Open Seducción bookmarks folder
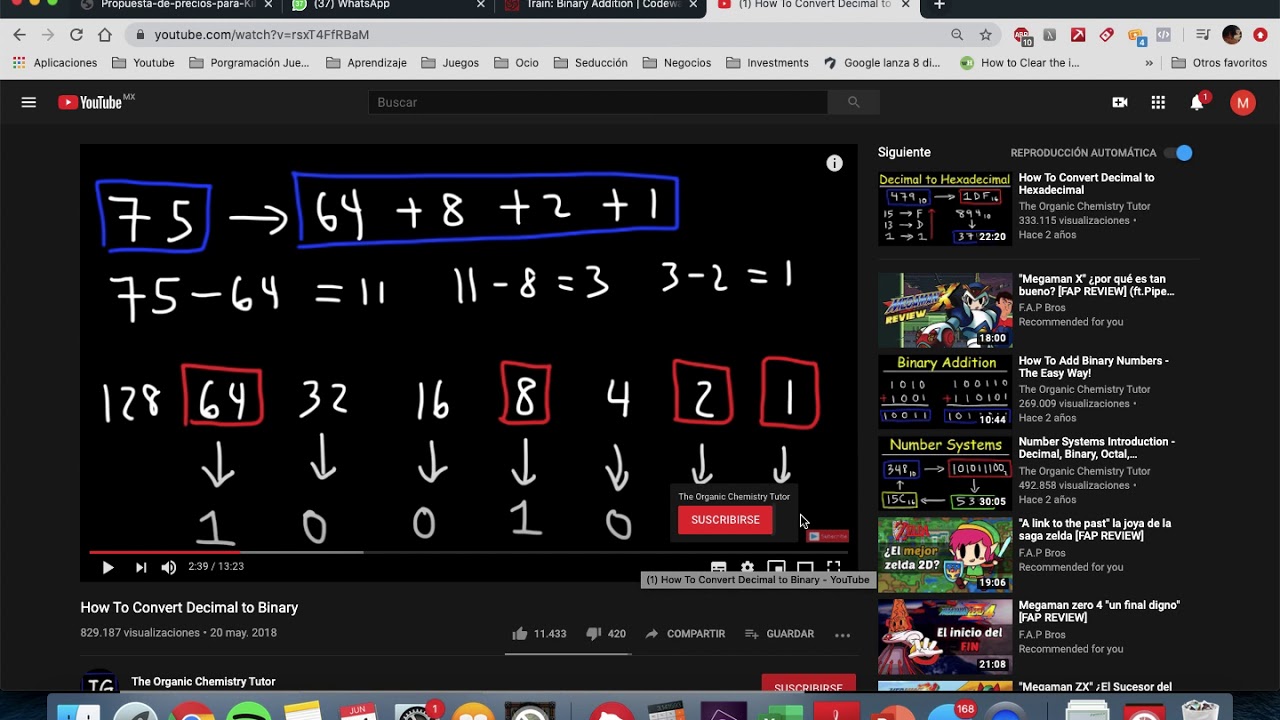Screen dimensions: 1280x720 [590, 62]
